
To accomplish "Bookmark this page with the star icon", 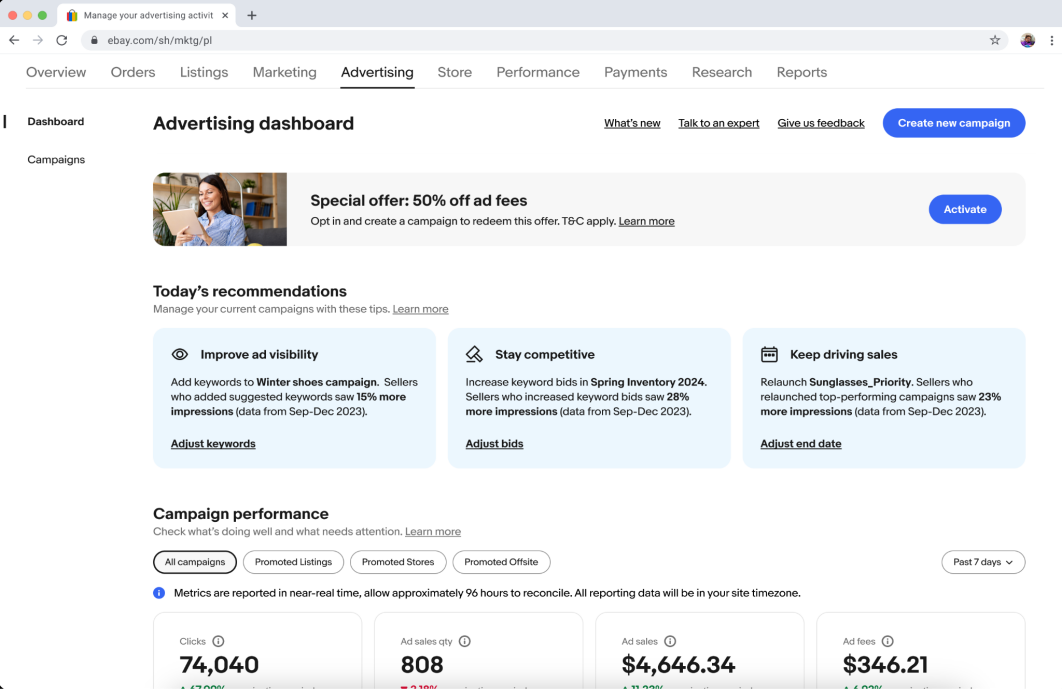I will pos(994,40).
